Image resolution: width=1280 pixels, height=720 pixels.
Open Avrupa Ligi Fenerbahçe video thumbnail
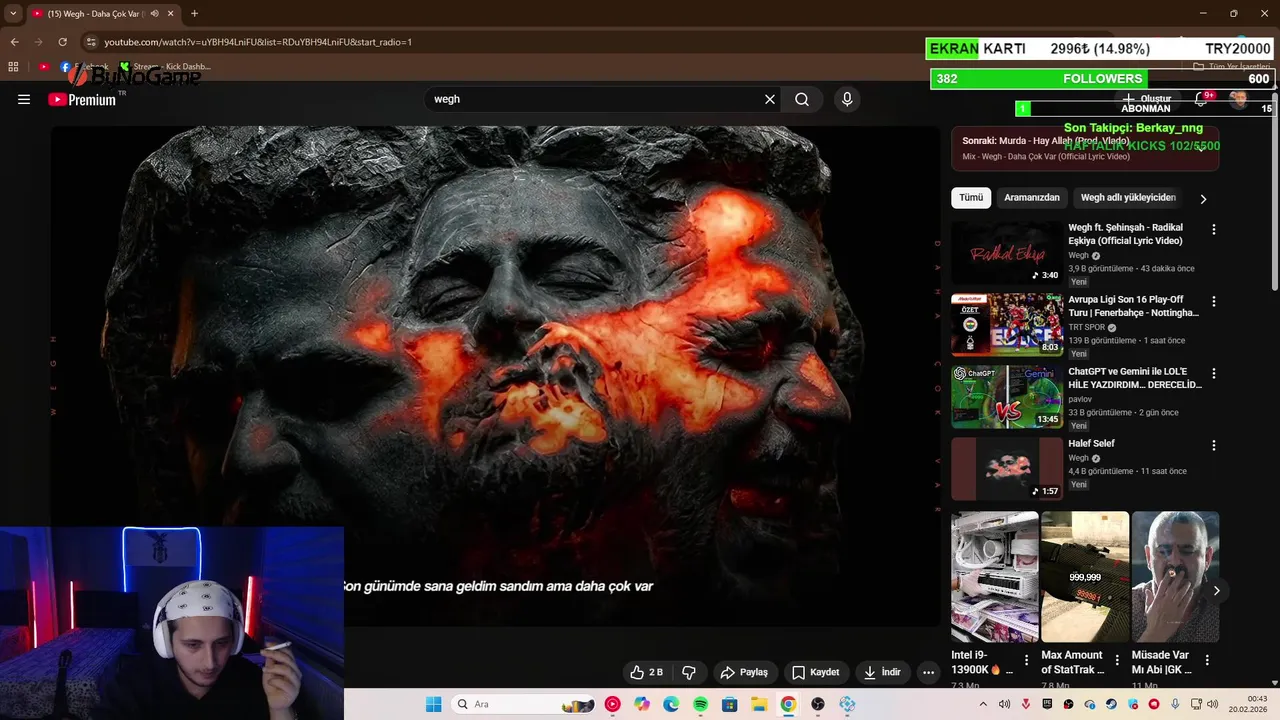point(1007,324)
